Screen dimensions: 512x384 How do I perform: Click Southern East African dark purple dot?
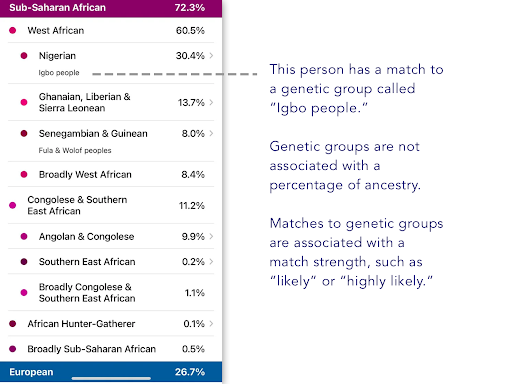pyautogui.click(x=24, y=262)
